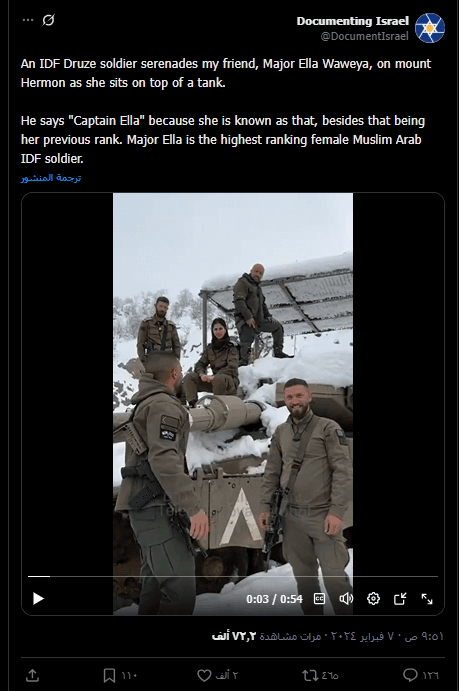Open video settings gear
This screenshot has width=459, height=691.
click(373, 598)
